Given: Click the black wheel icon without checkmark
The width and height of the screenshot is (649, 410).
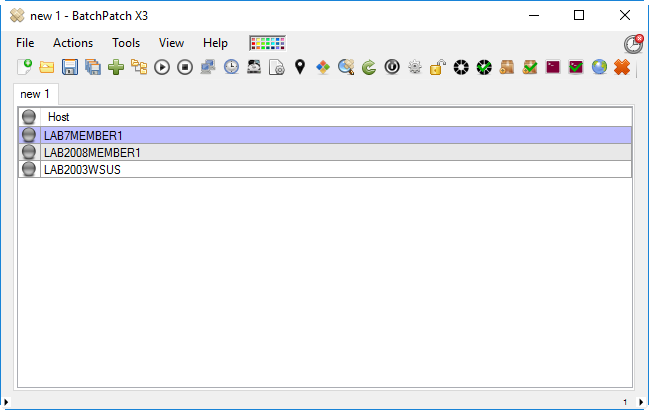Looking at the screenshot, I should (x=461, y=67).
